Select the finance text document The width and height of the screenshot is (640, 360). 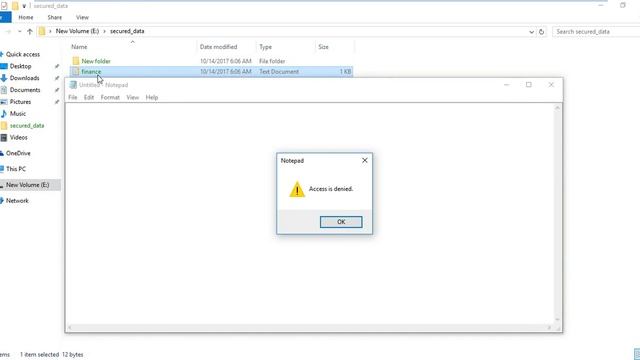coord(211,71)
